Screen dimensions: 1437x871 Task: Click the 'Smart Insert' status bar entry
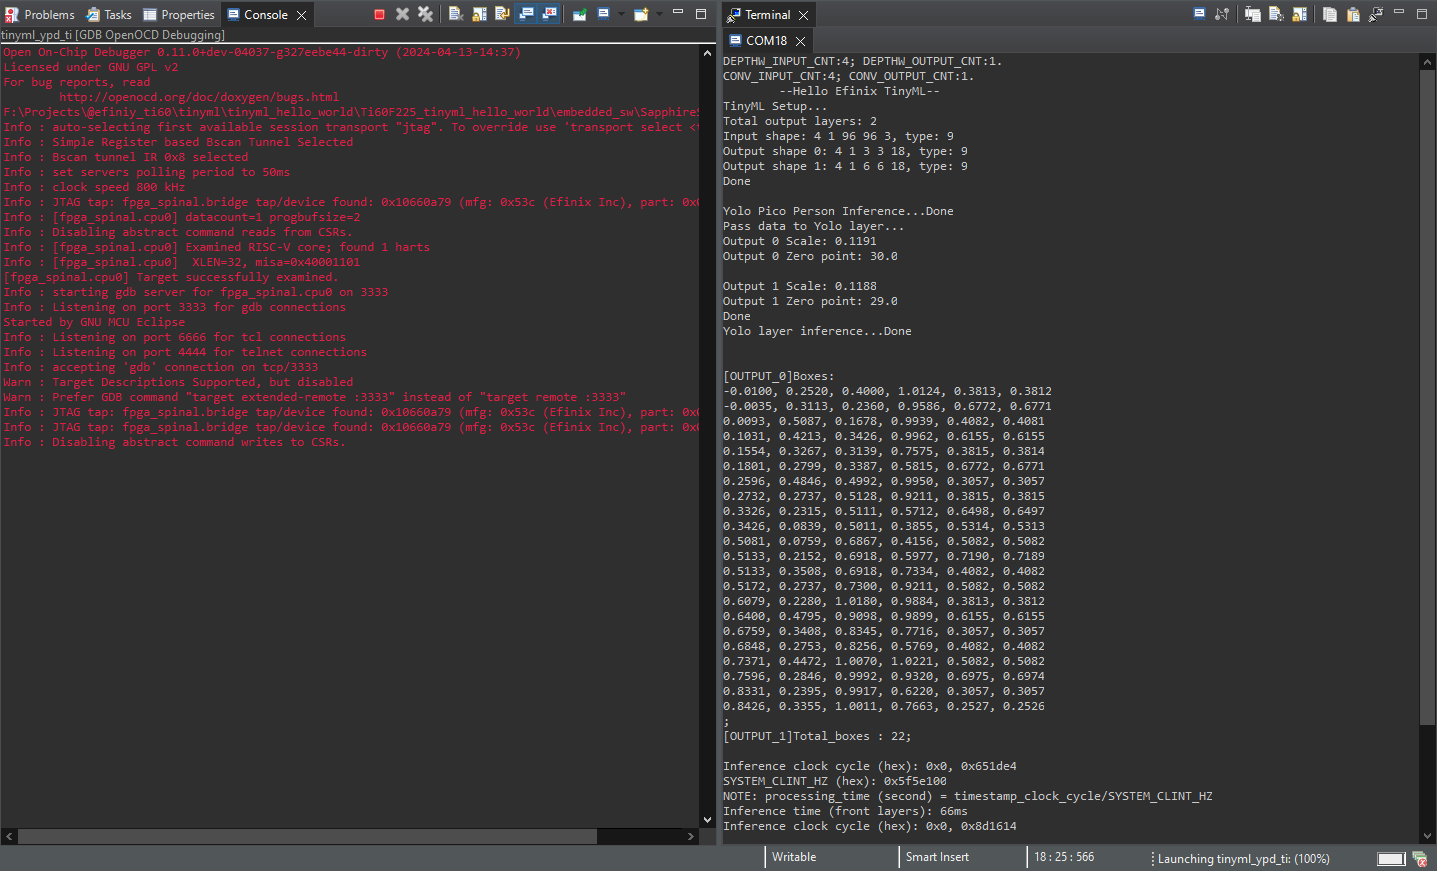point(937,857)
